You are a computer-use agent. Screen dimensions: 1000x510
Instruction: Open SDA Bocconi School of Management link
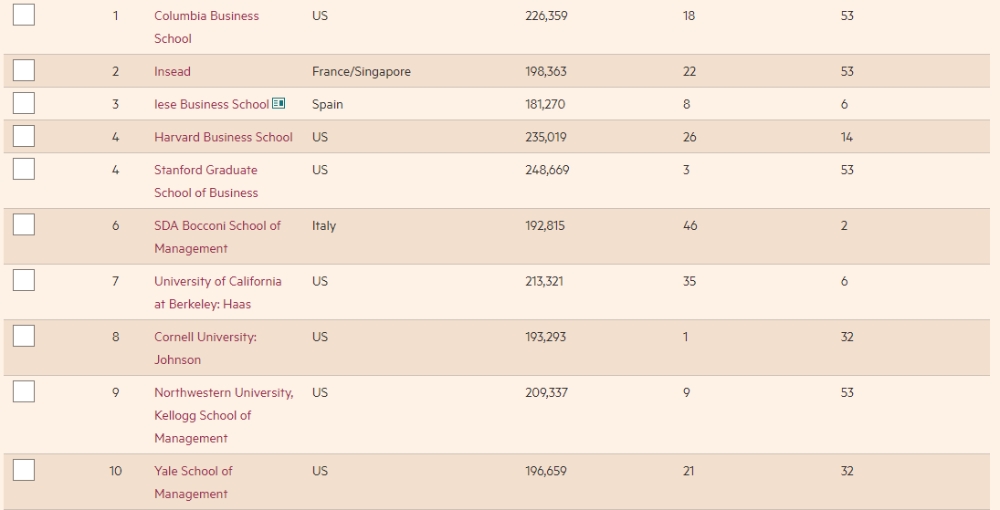point(217,237)
